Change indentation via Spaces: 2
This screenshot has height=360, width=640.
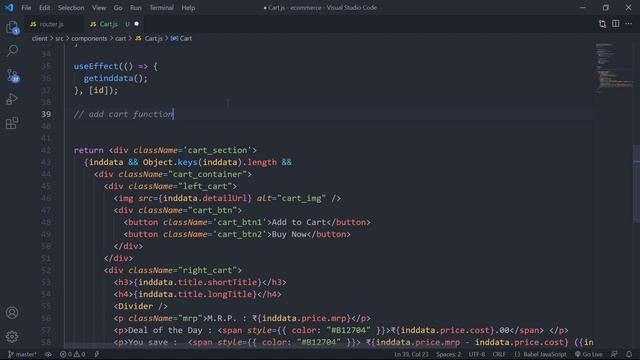tap(449, 354)
